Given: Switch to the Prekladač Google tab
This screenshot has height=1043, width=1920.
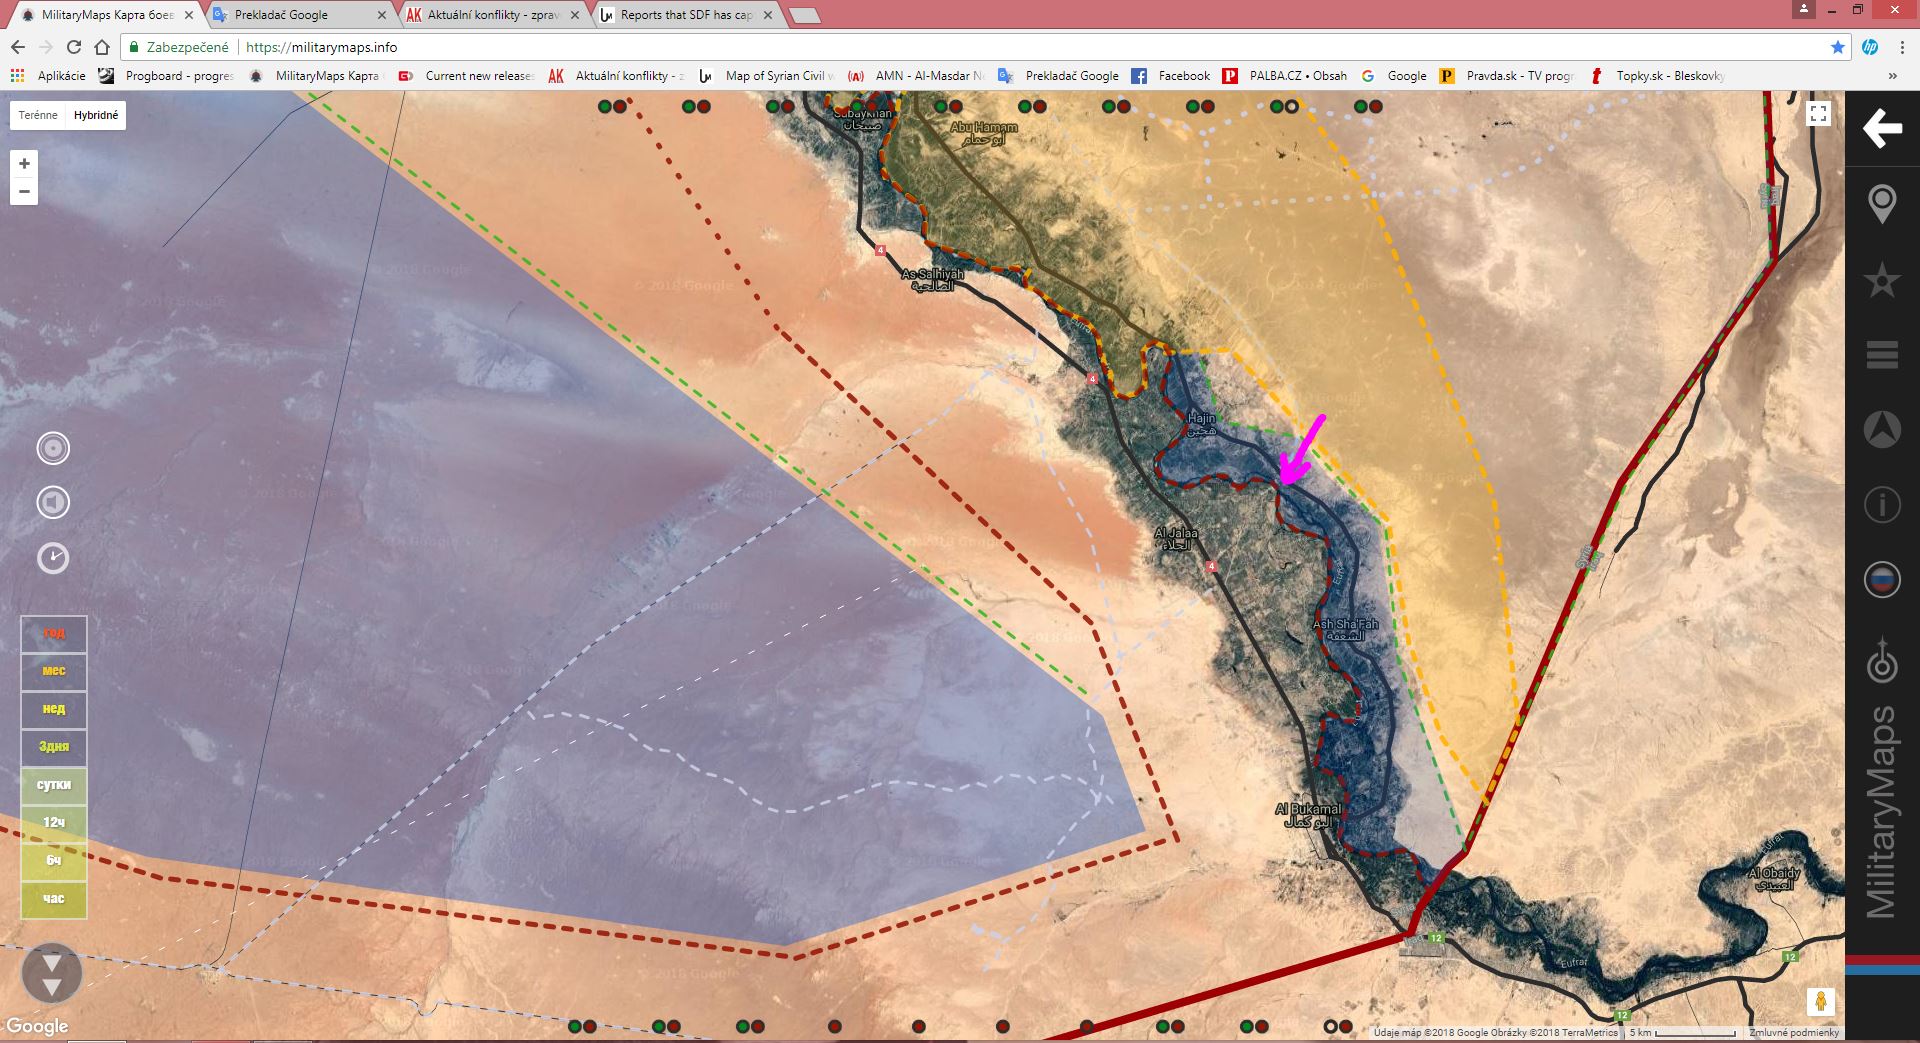Looking at the screenshot, I should coord(290,15).
